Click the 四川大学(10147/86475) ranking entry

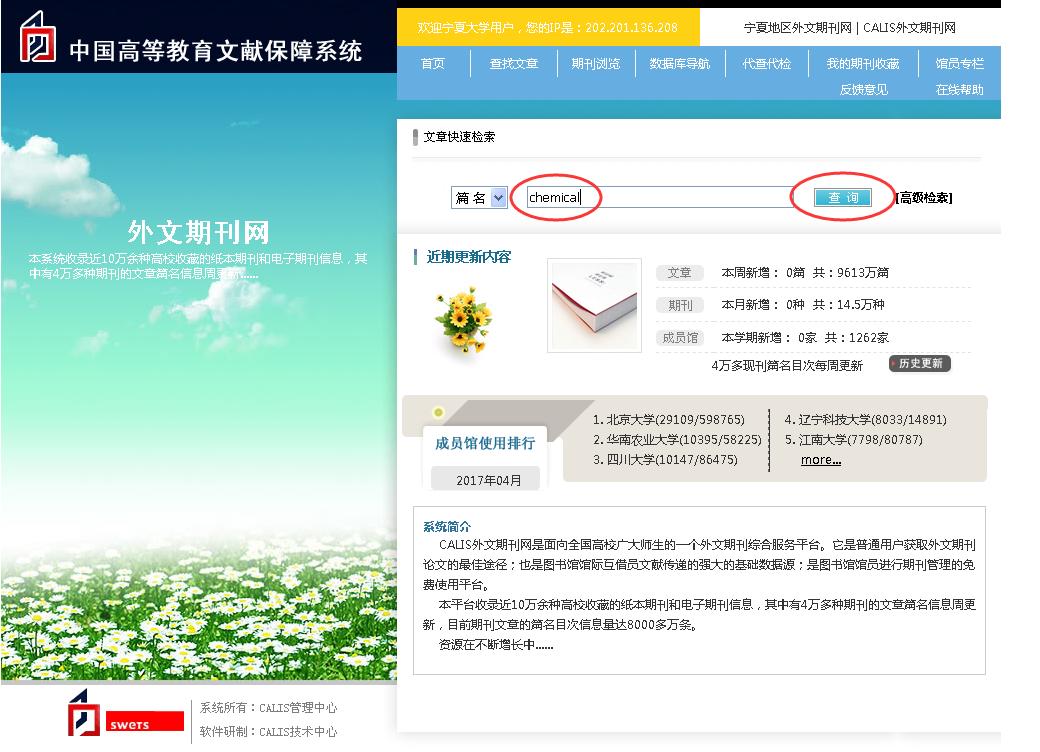(665, 460)
